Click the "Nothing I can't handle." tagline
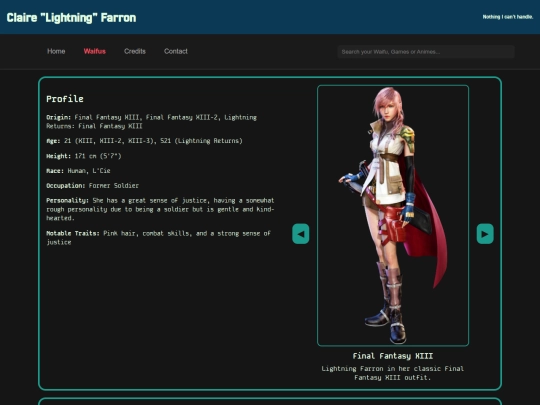 coord(508,17)
